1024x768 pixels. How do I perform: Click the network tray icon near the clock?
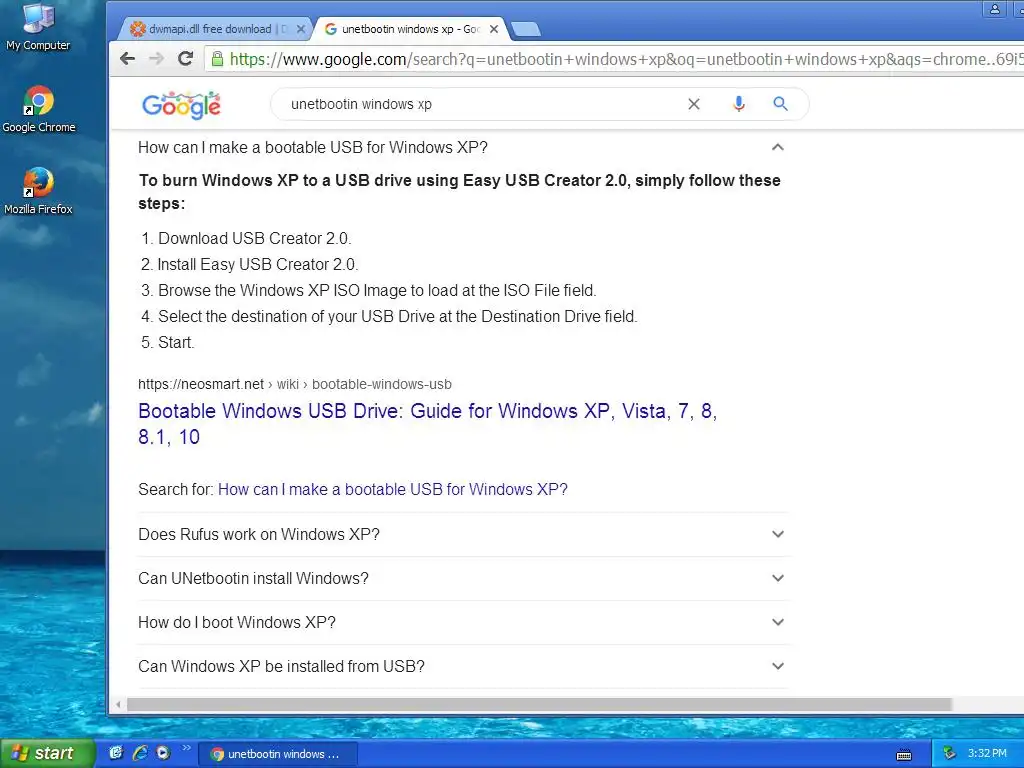[950, 754]
